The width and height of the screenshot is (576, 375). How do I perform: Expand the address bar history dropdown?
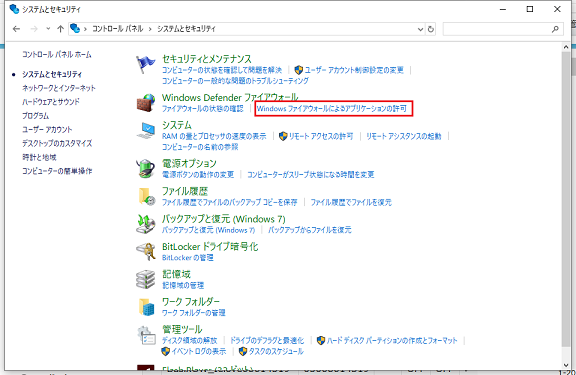coord(421,29)
